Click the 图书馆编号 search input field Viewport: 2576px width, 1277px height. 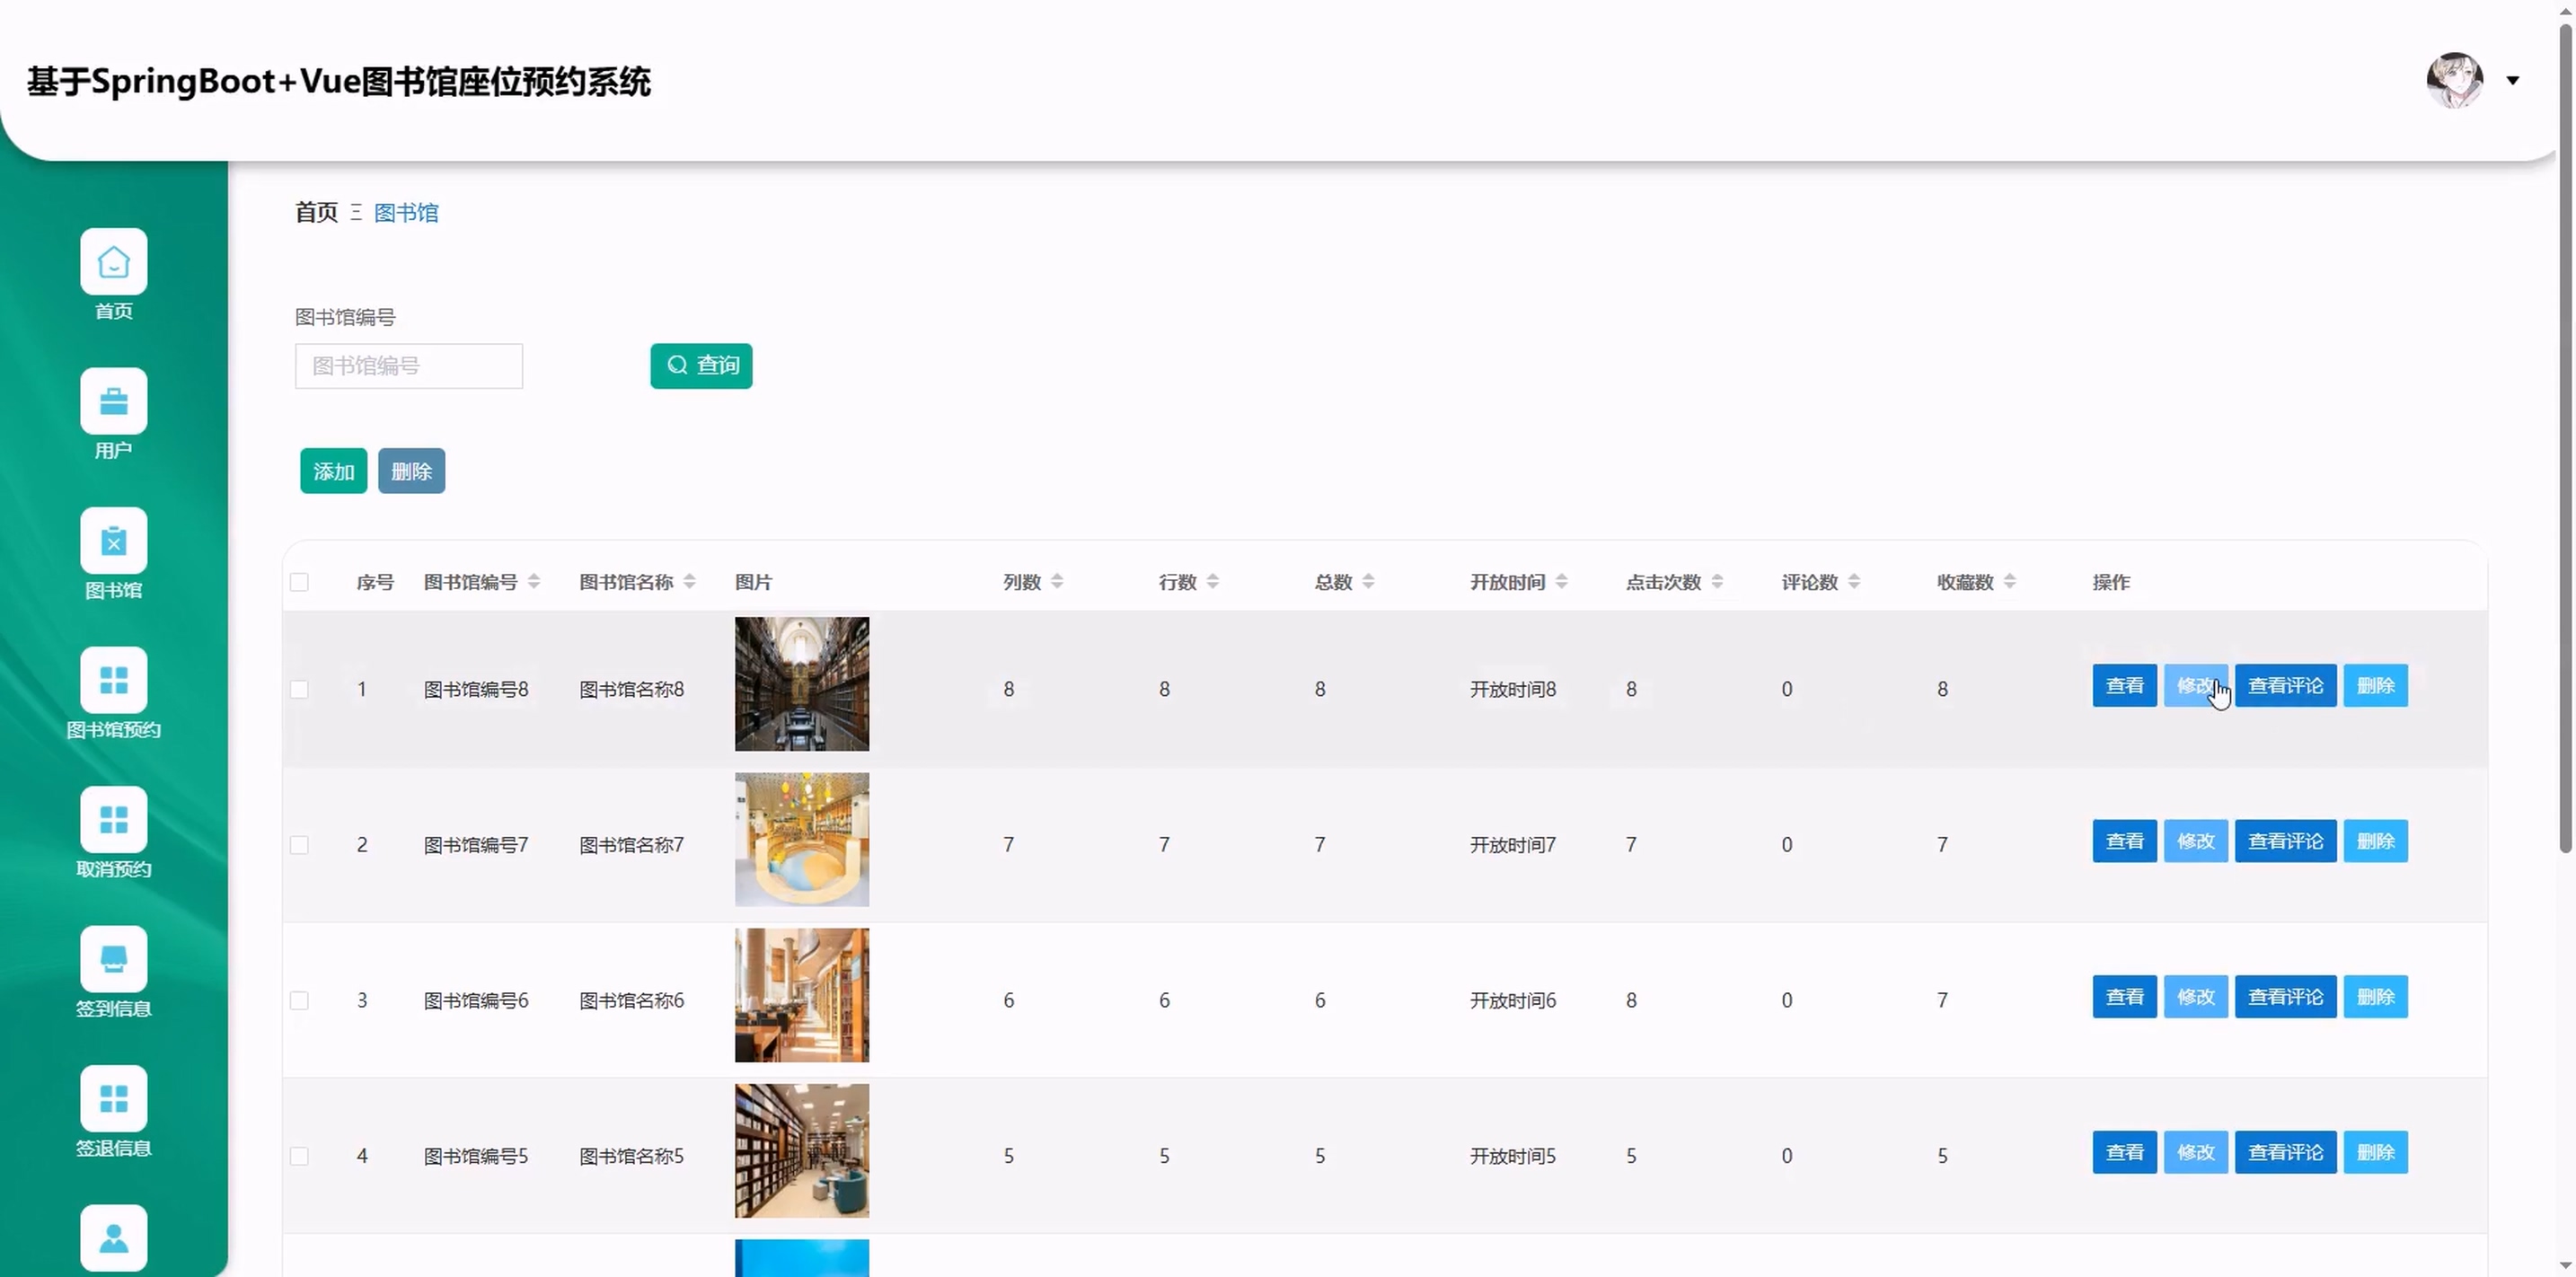408,366
